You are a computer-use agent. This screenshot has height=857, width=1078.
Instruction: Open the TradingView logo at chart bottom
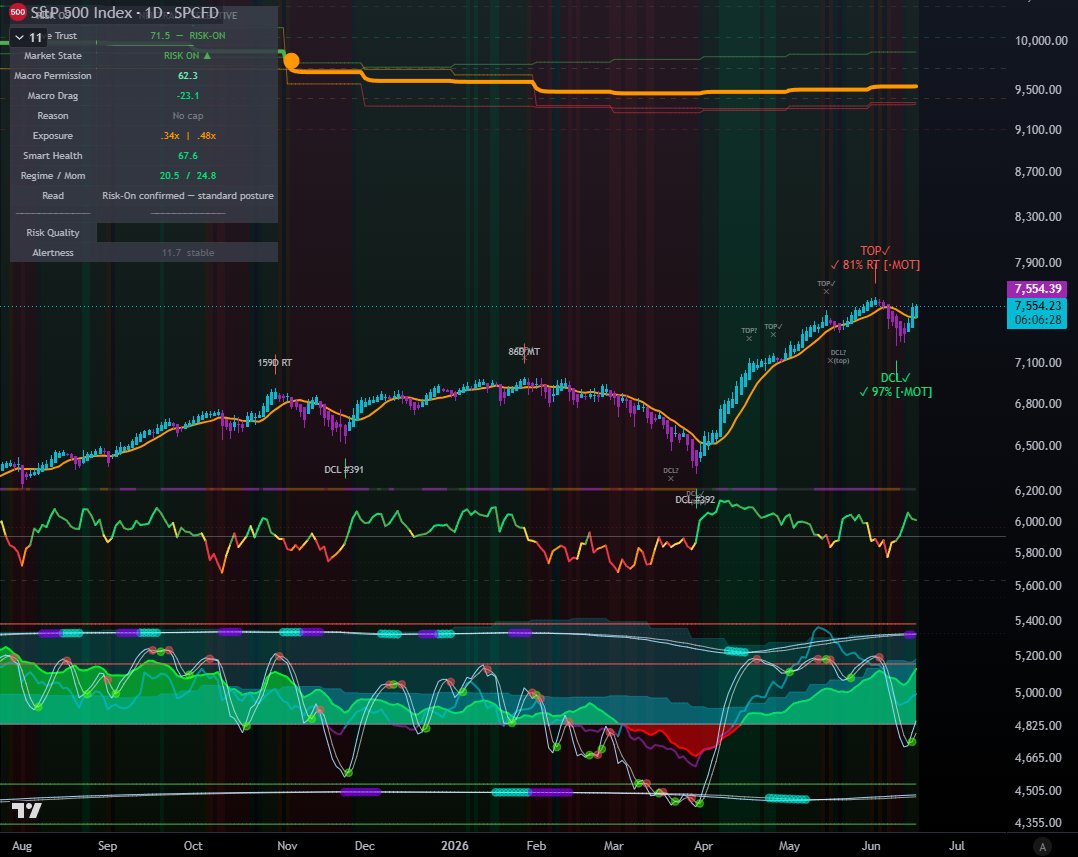27,810
